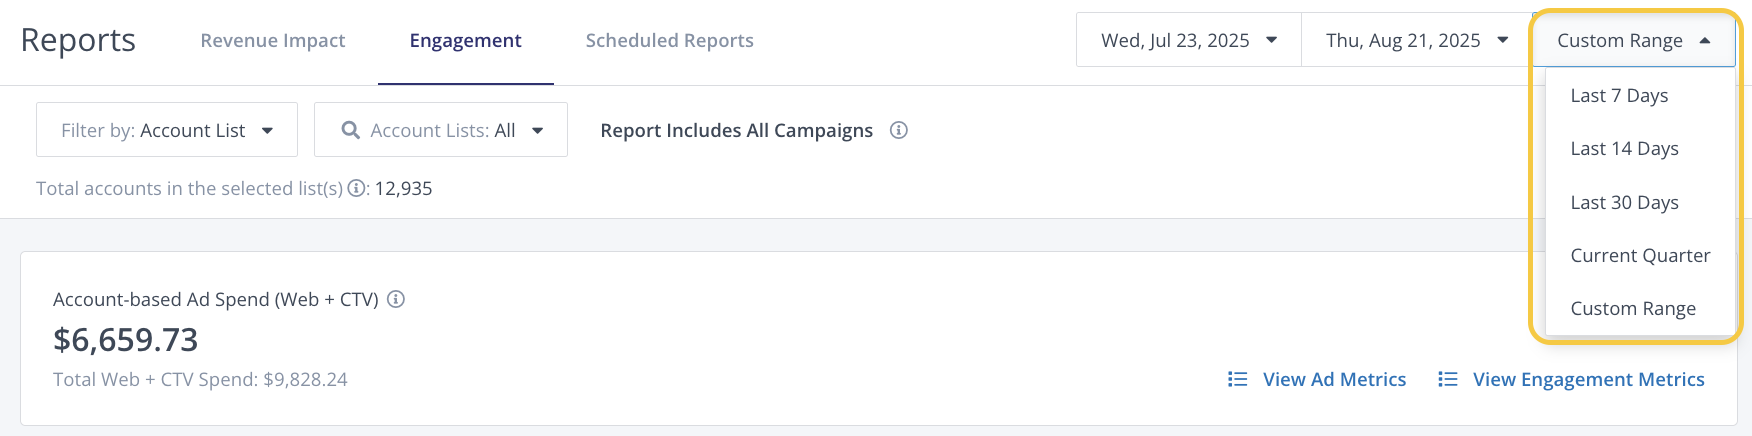Click the list icon beside View Engagement Metrics
The image size is (1752, 436).
(x=1448, y=379)
